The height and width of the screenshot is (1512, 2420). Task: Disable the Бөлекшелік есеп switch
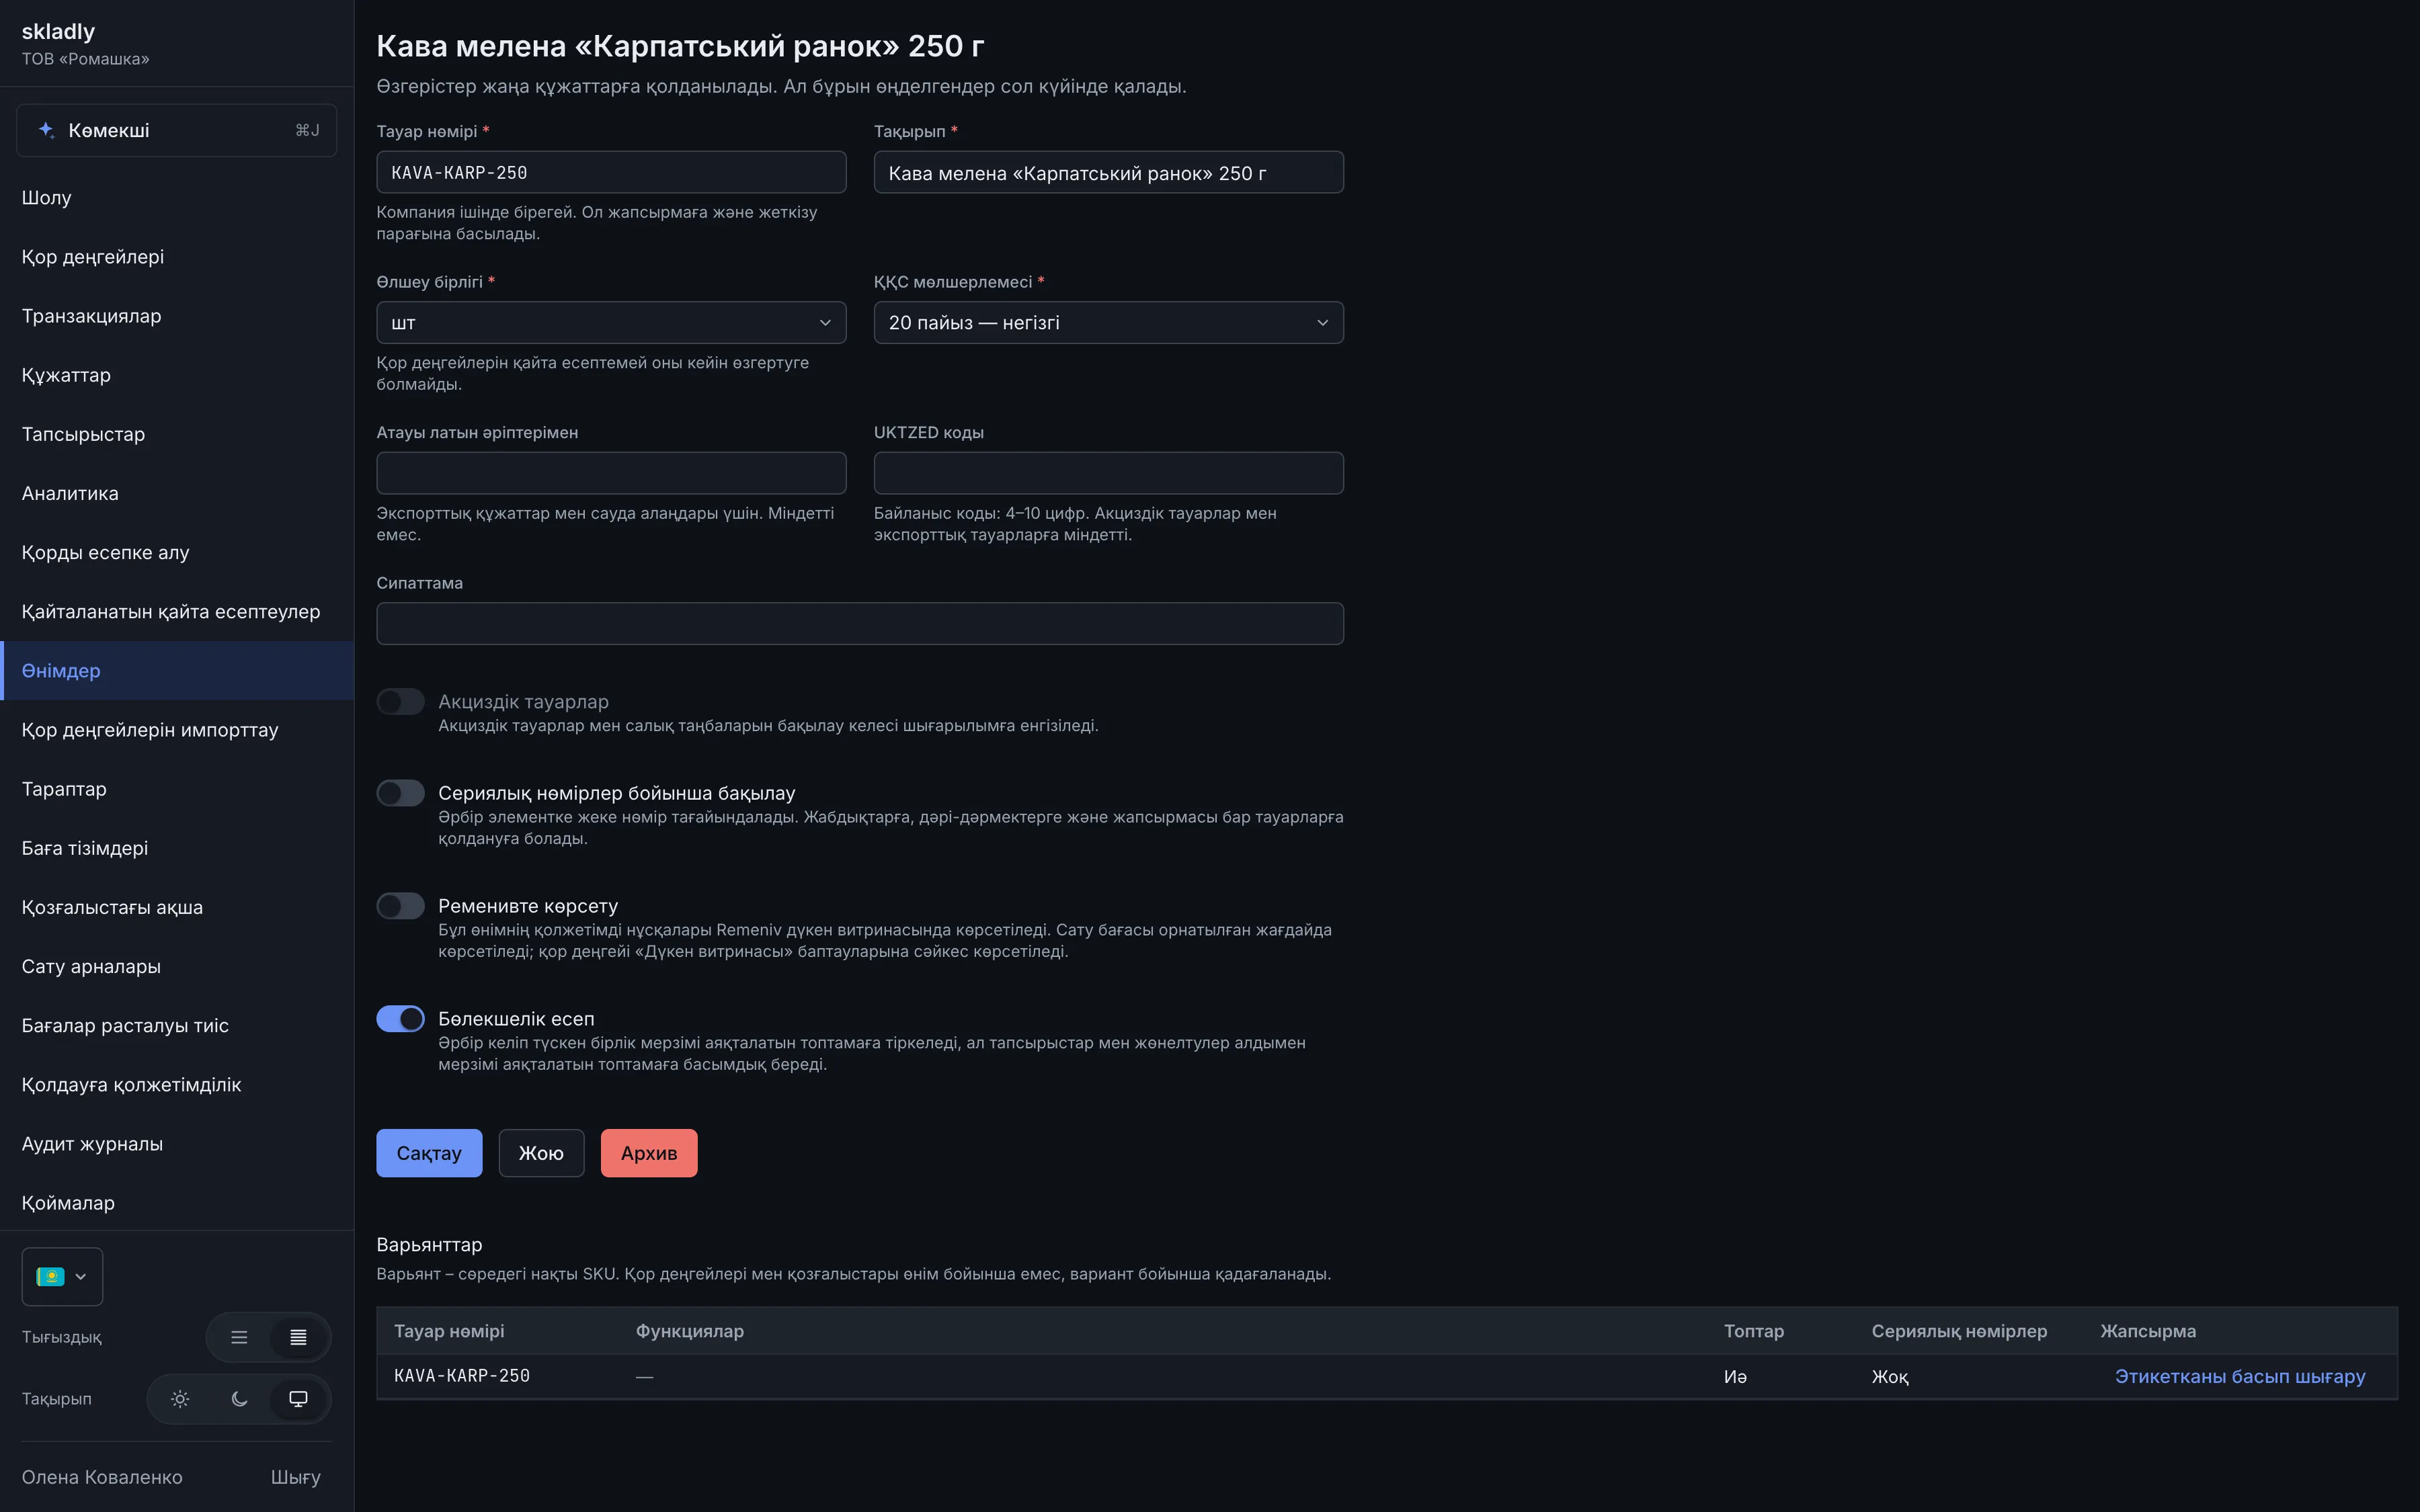point(400,1019)
